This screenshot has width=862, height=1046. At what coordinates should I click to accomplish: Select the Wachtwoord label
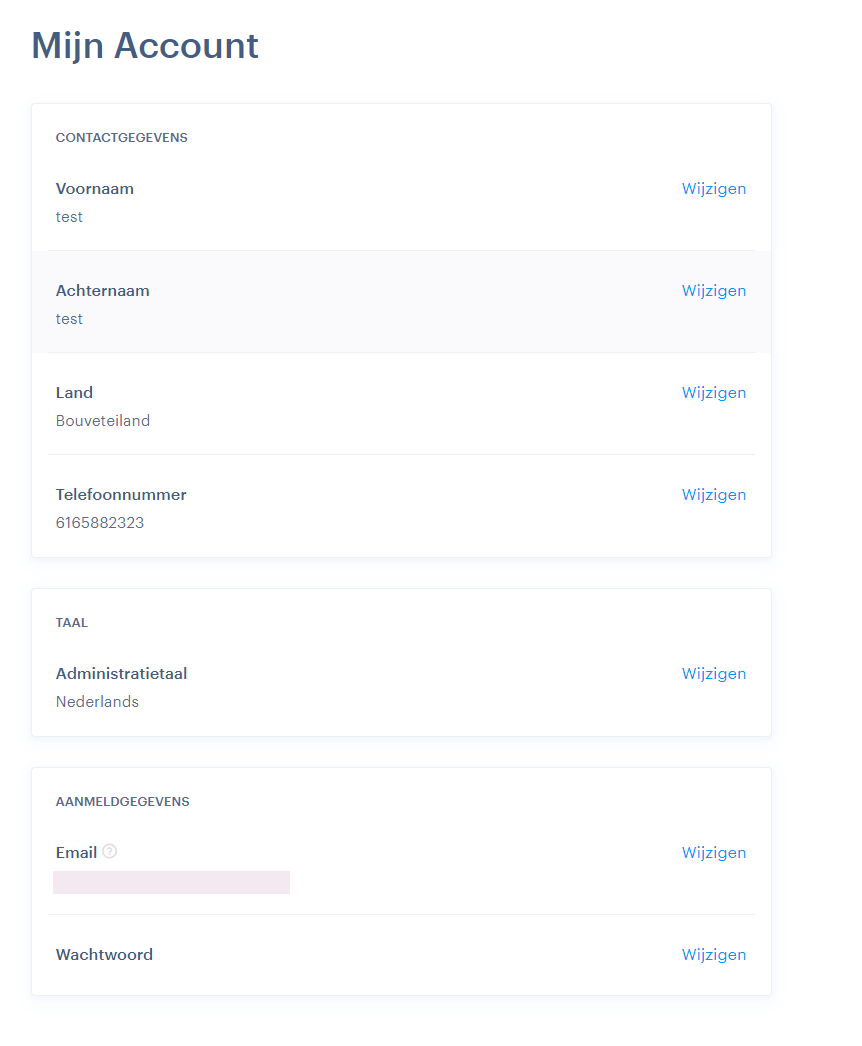coord(104,955)
